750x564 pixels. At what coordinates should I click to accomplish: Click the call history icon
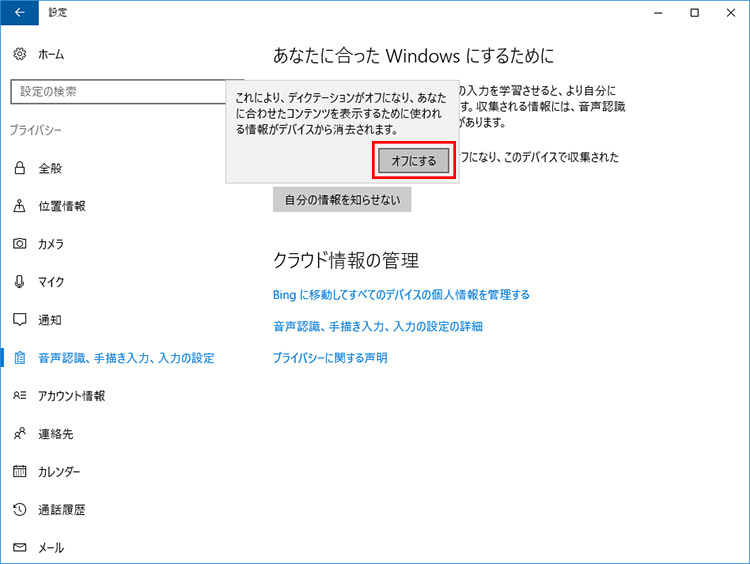[x=19, y=510]
